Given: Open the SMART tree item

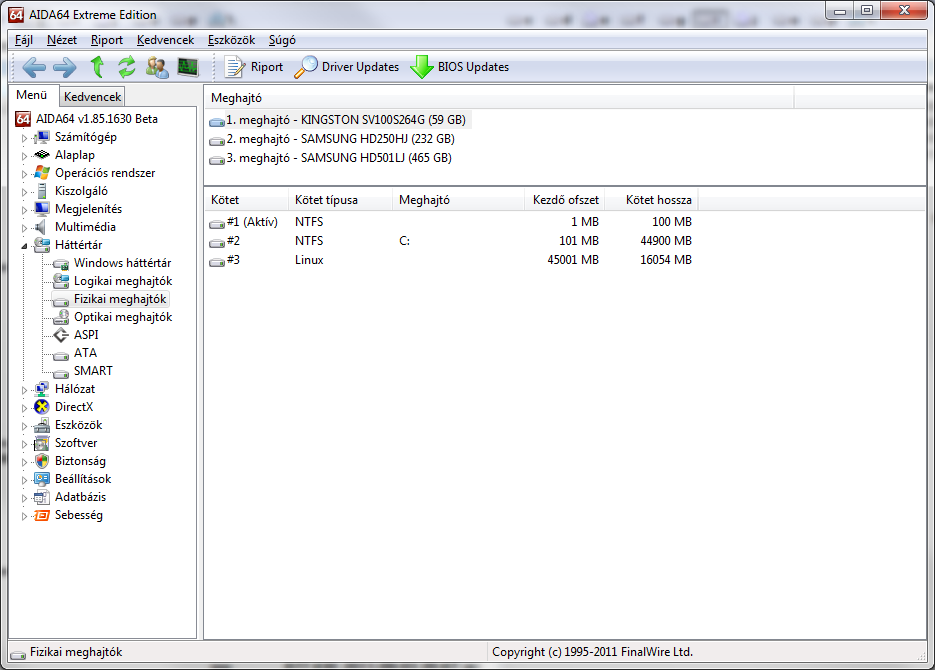Looking at the screenshot, I should 93,371.
